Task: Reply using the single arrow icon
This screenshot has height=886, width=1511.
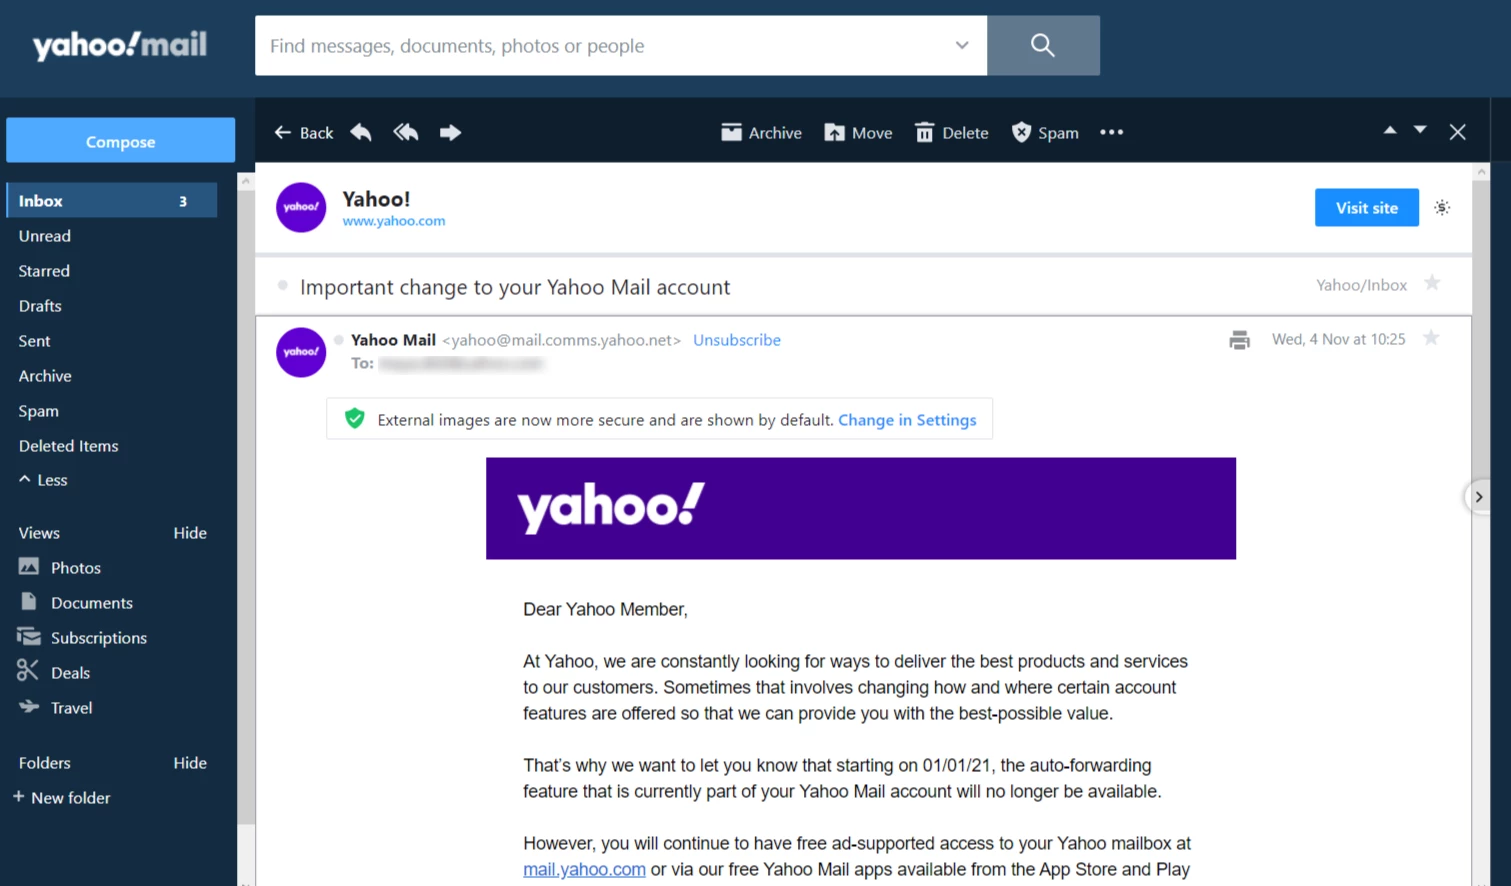Action: (x=360, y=132)
